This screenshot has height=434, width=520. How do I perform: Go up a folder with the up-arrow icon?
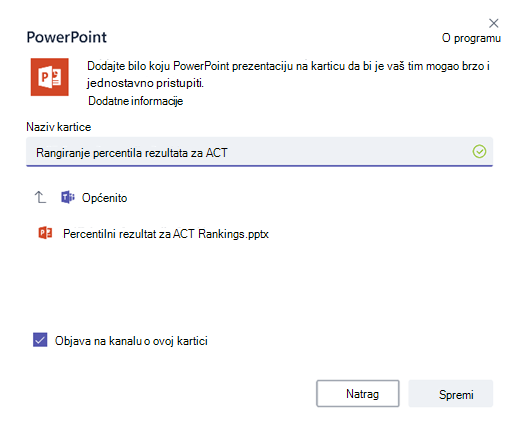(x=40, y=197)
